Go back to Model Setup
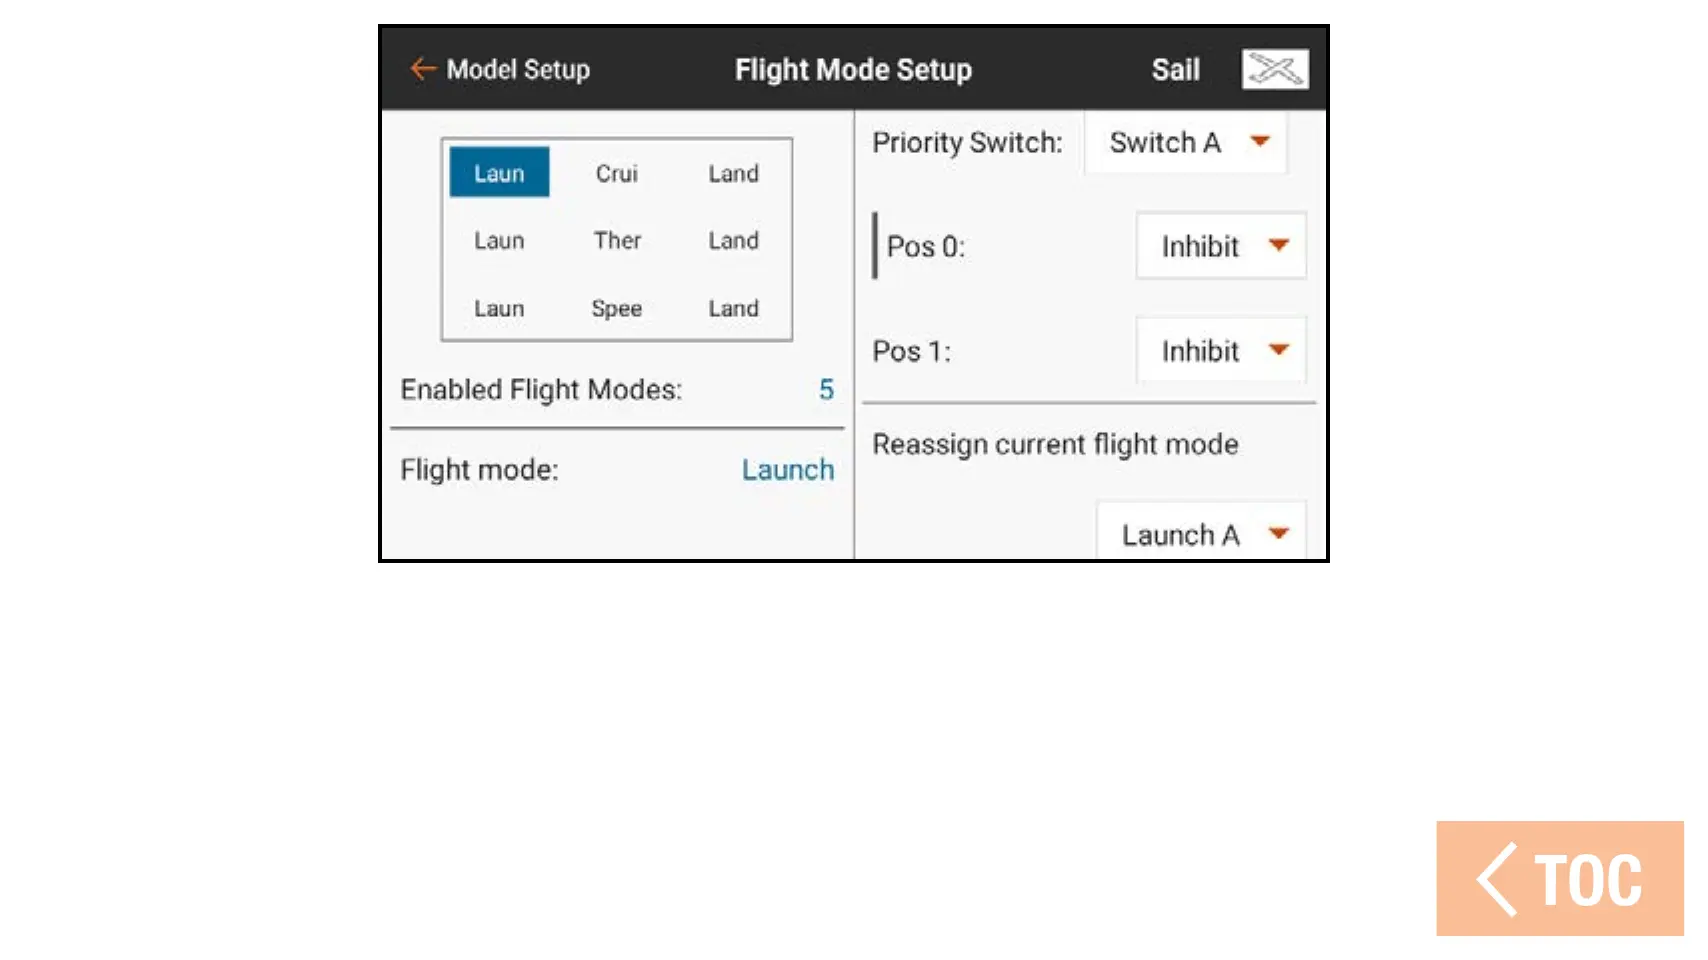1708x960 pixels. pyautogui.click(x=517, y=70)
